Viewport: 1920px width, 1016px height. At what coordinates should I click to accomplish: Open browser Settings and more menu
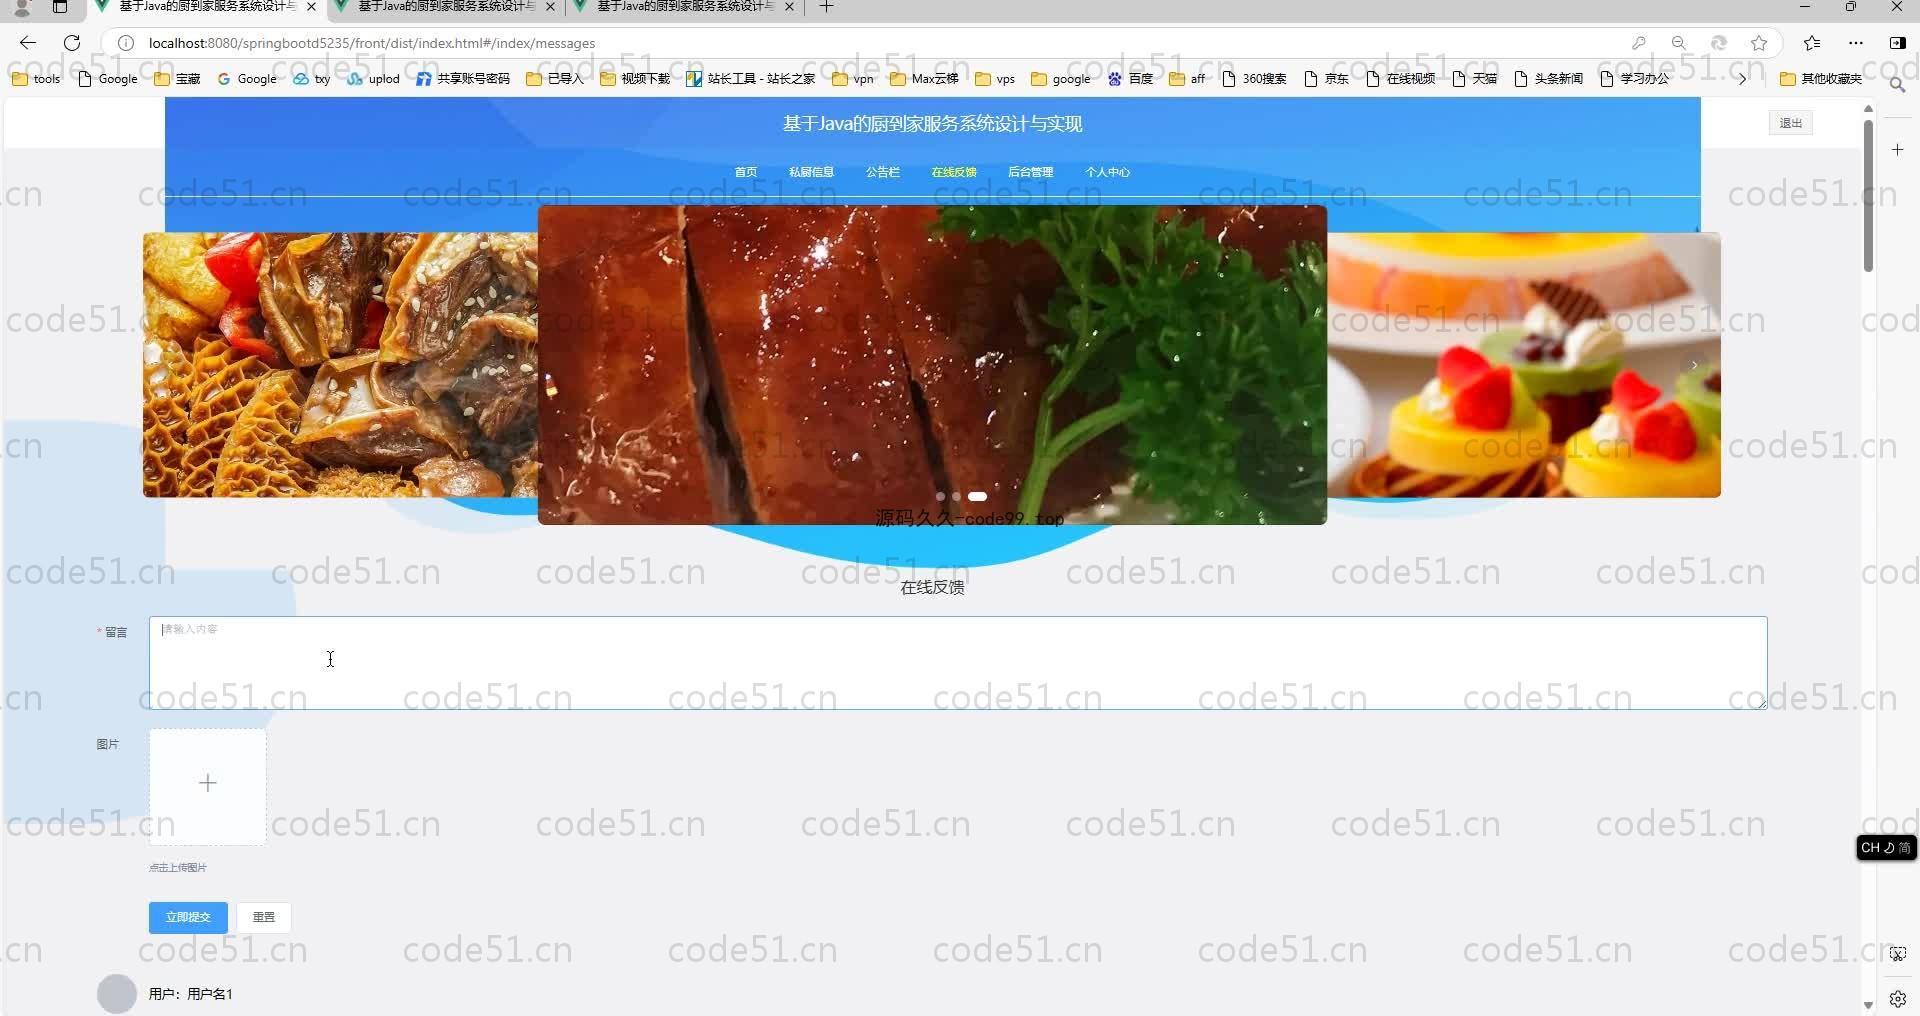click(x=1856, y=43)
